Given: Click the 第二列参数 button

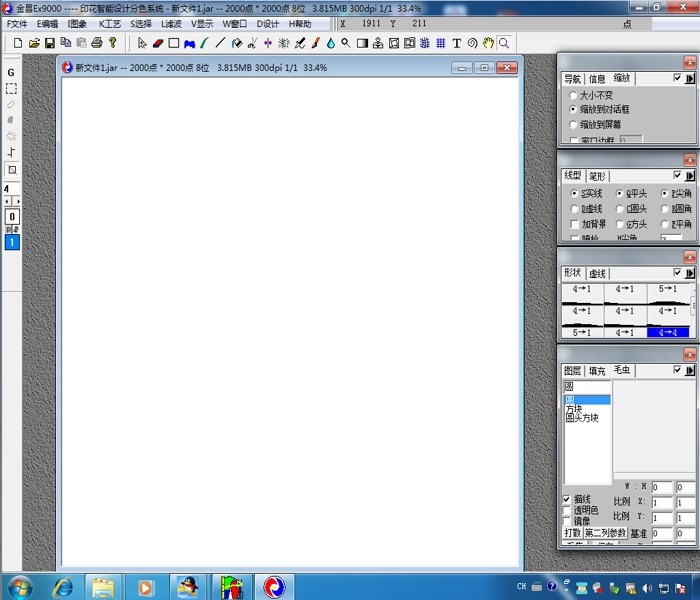Looking at the screenshot, I should coord(605,533).
